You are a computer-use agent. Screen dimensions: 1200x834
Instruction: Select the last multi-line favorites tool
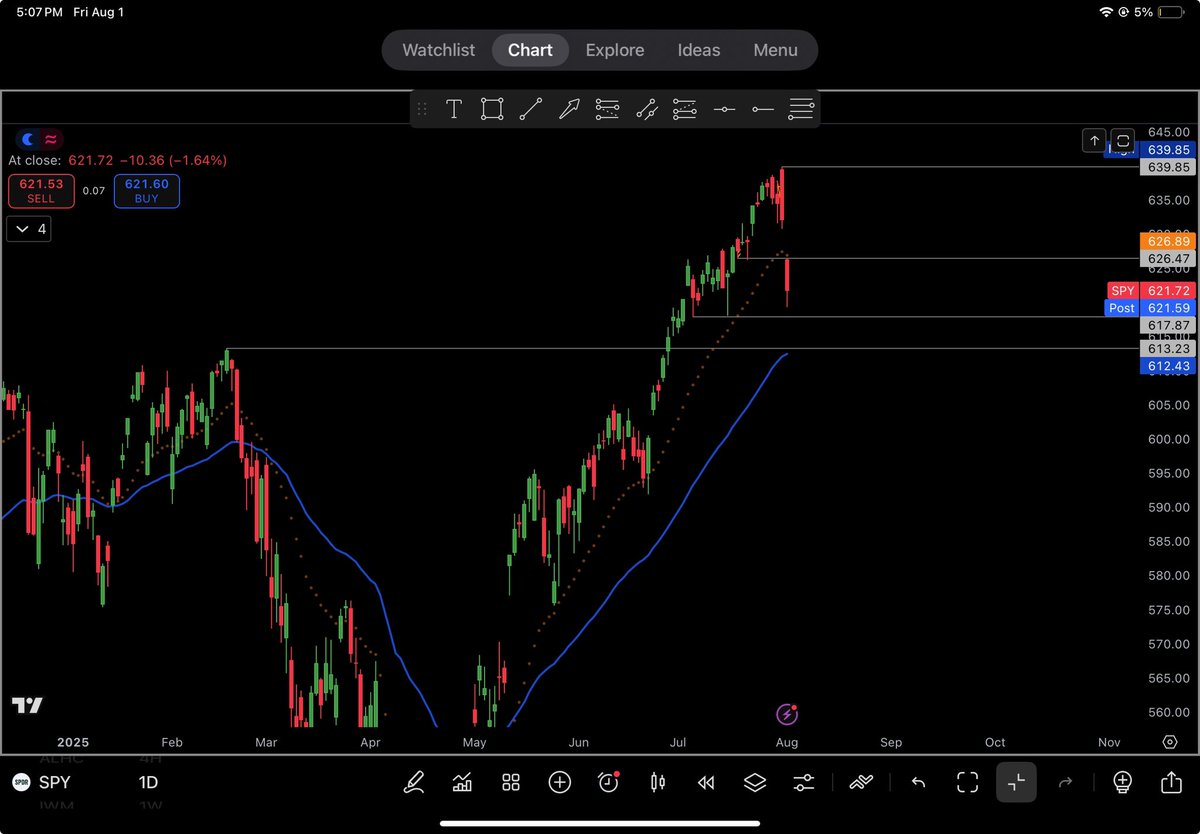pyautogui.click(x=801, y=109)
